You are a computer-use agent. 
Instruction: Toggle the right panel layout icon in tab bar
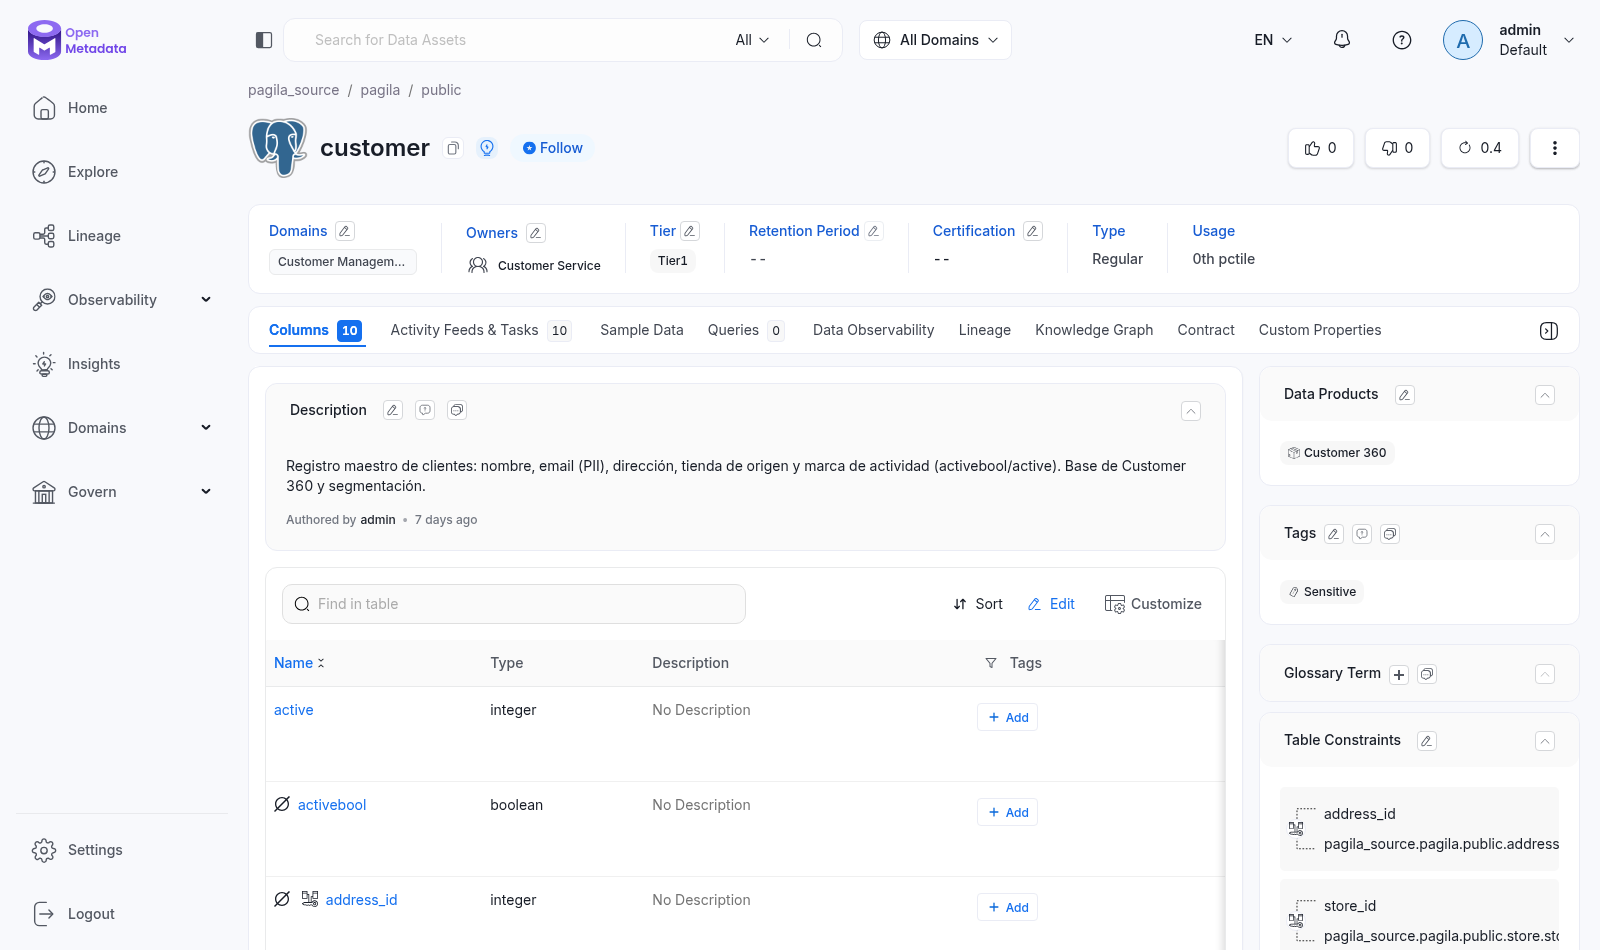pyautogui.click(x=1549, y=331)
